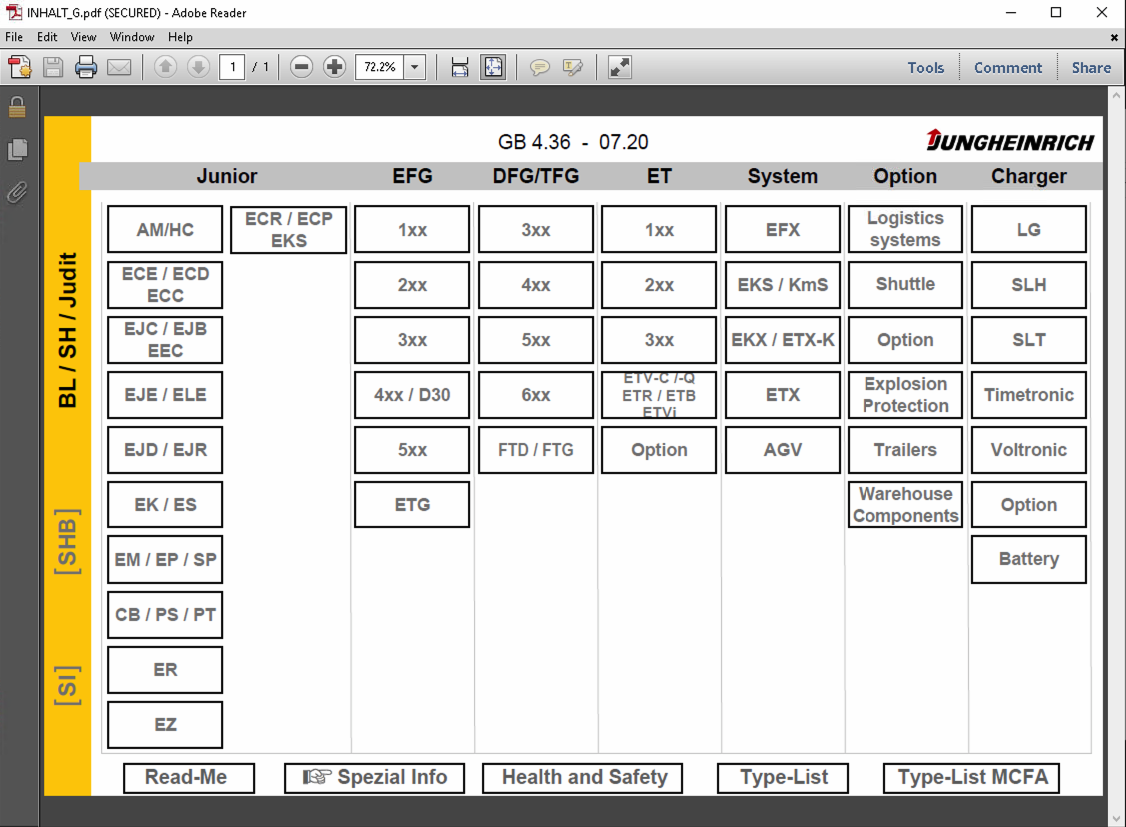Screen dimensions: 1126x827
Task: Open the zoom level dropdown arrow
Action: pos(414,67)
